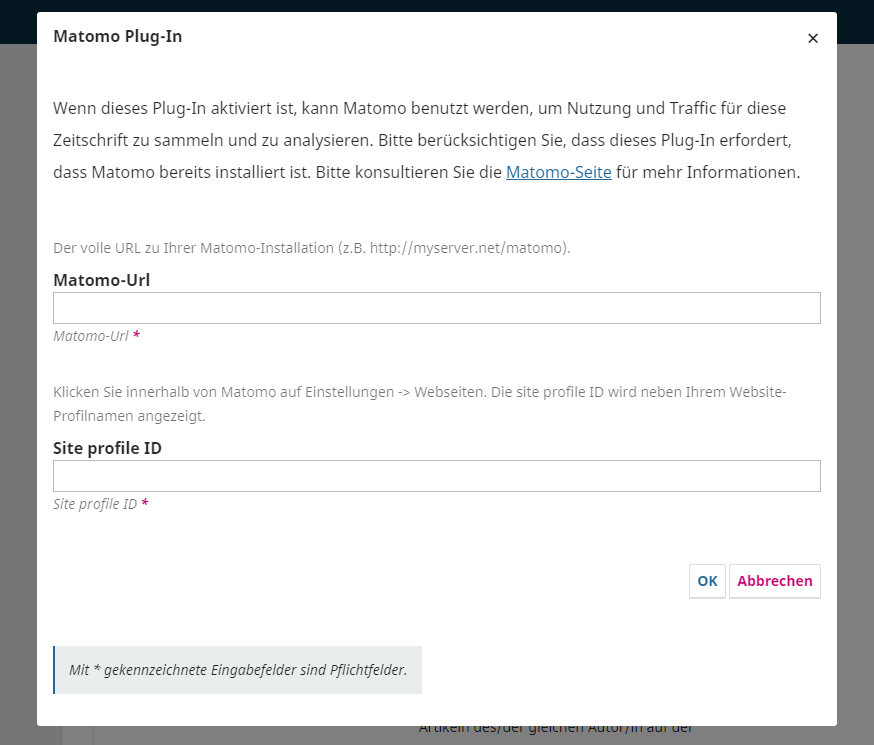Open the Matomo-Seite link
The height and width of the screenshot is (745, 874).
click(558, 172)
